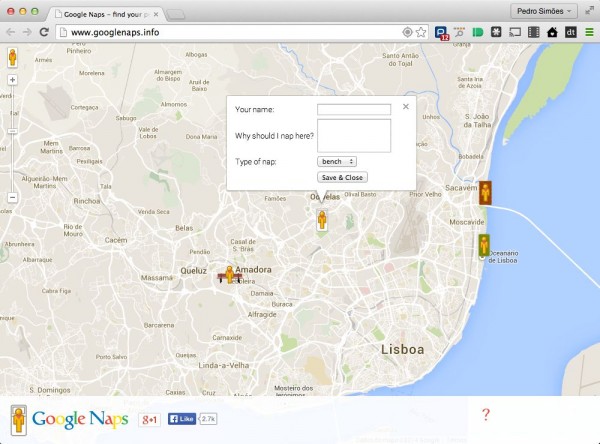Viewport: 600px width, 444px height.
Task: Click the 2.7k like count
Action: tap(209, 419)
